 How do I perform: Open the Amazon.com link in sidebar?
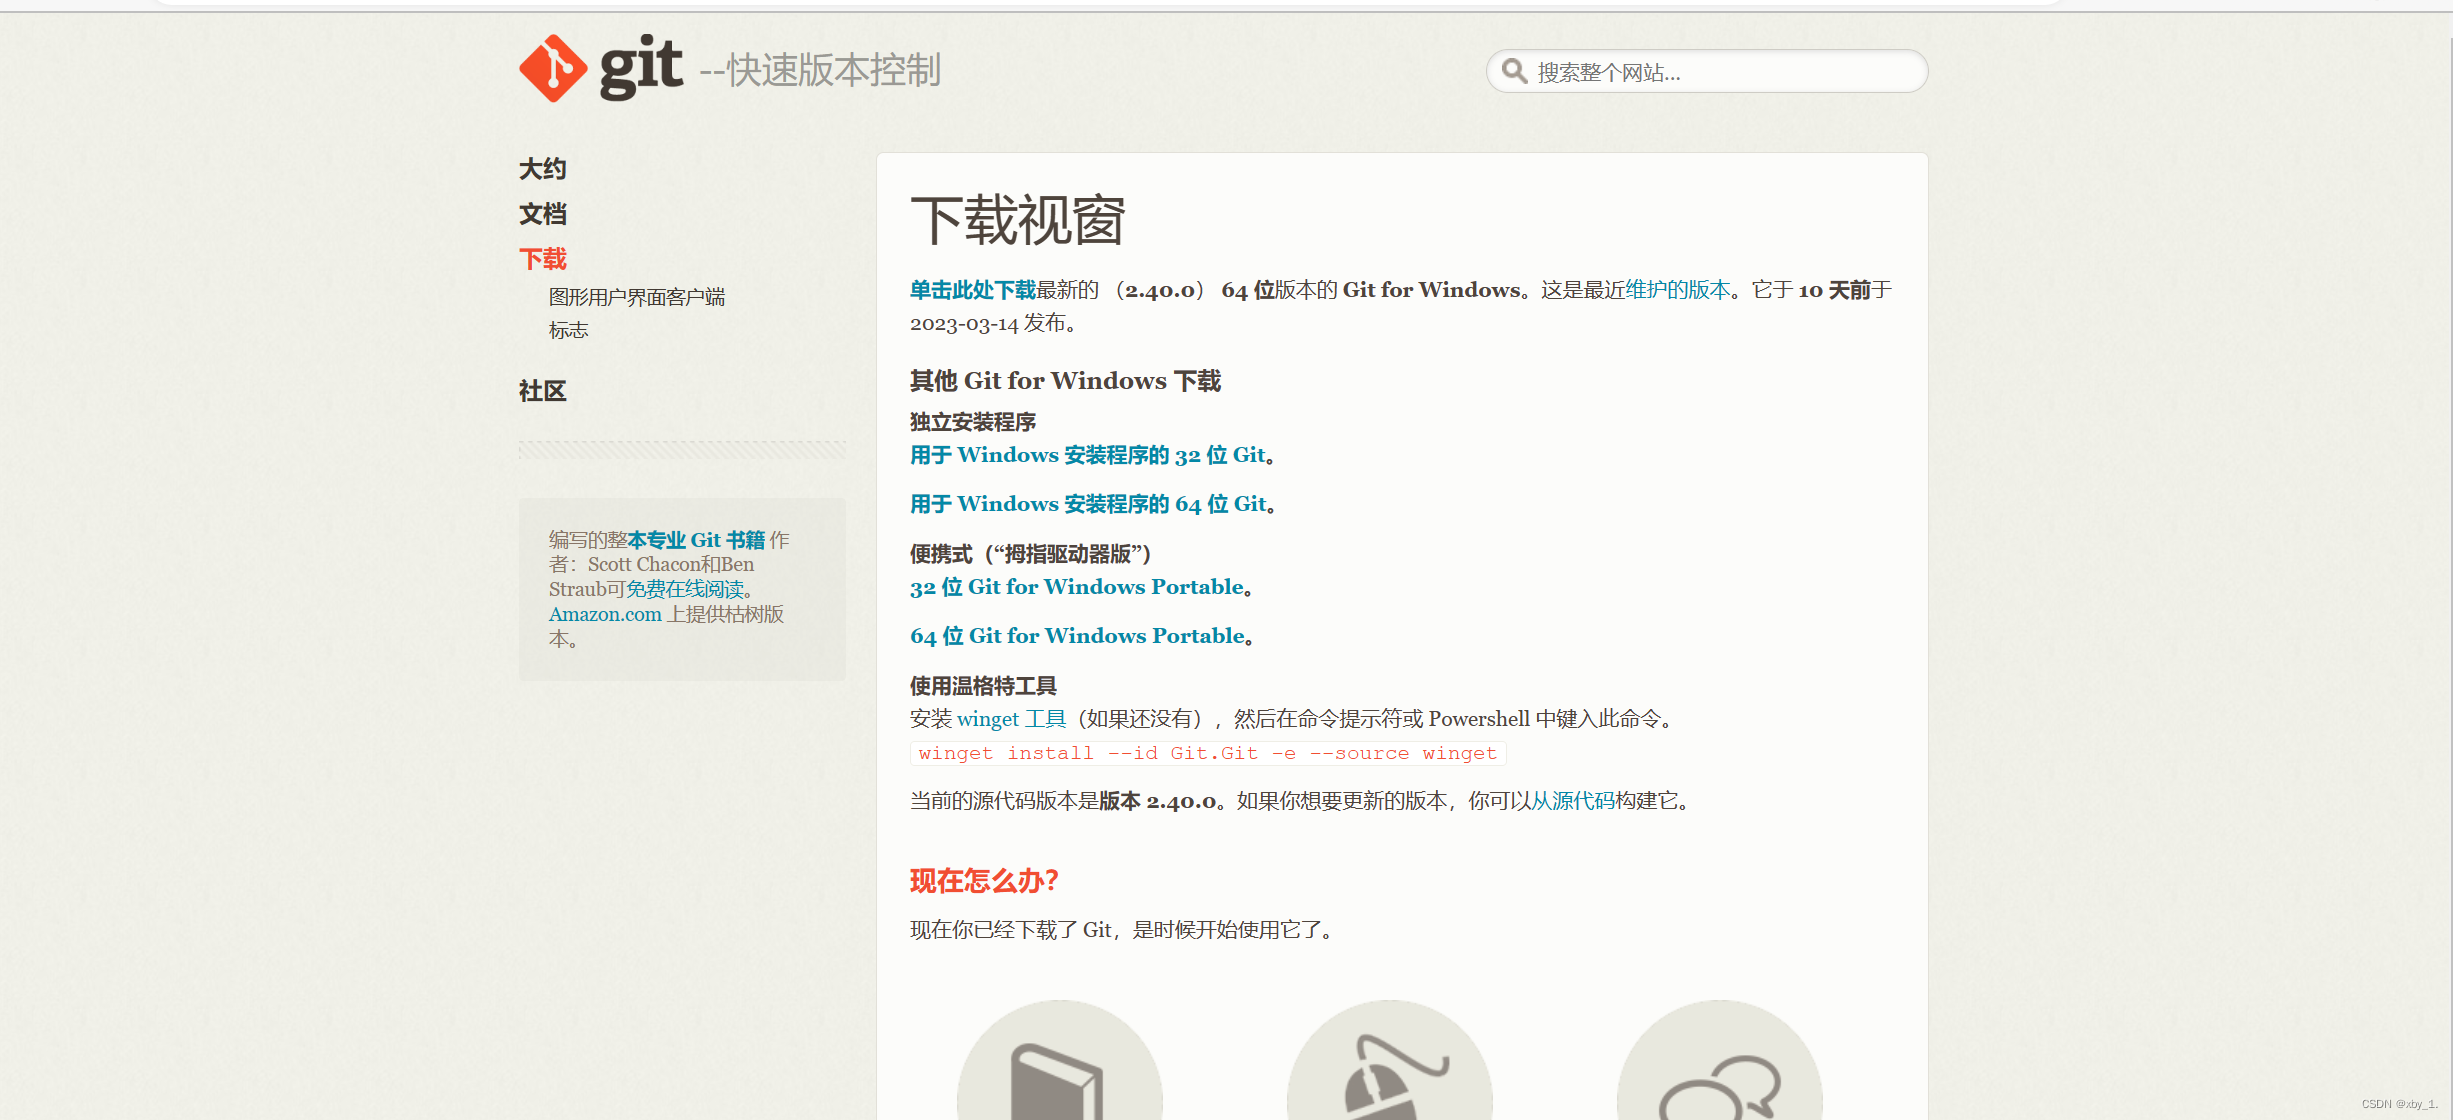click(605, 614)
